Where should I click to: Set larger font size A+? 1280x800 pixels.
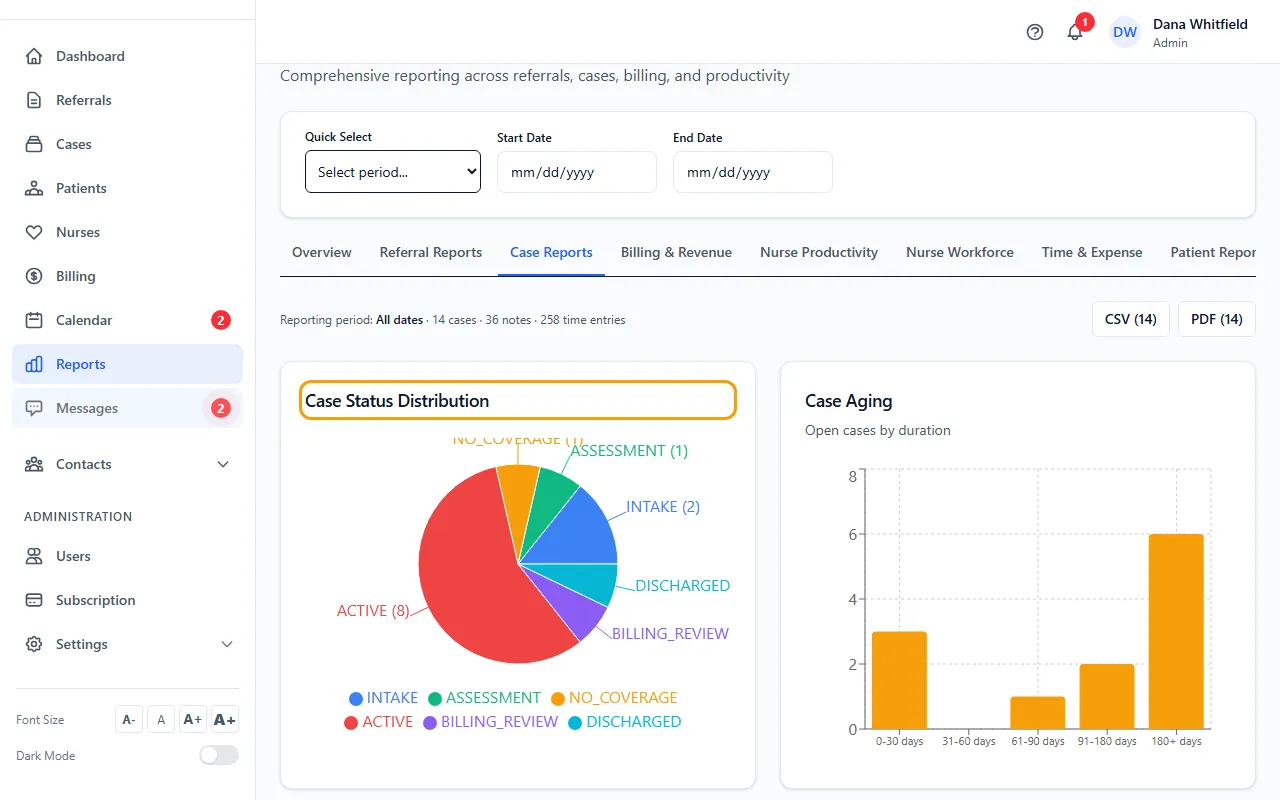(x=193, y=719)
